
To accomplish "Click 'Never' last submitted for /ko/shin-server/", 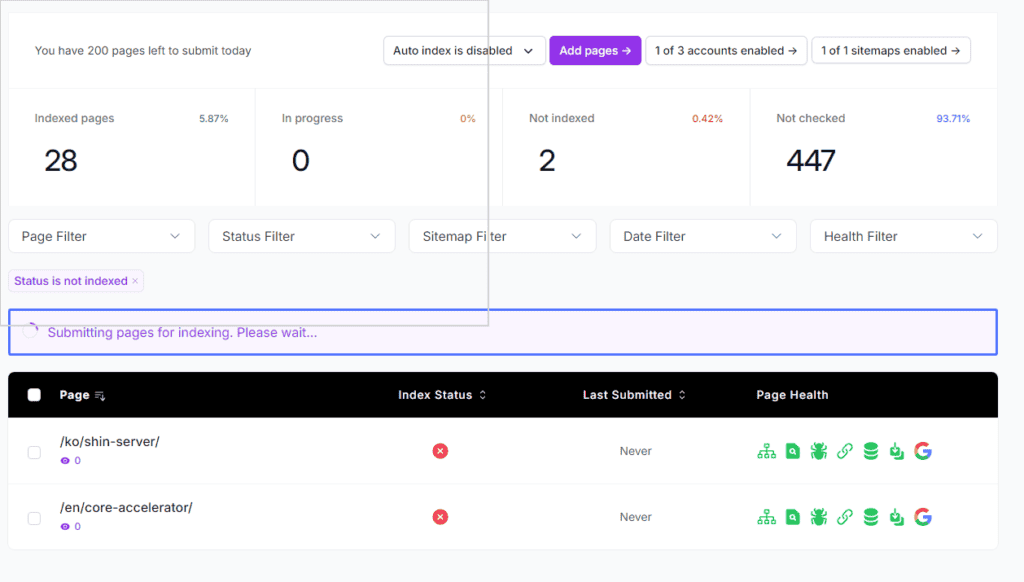I will [x=635, y=451].
